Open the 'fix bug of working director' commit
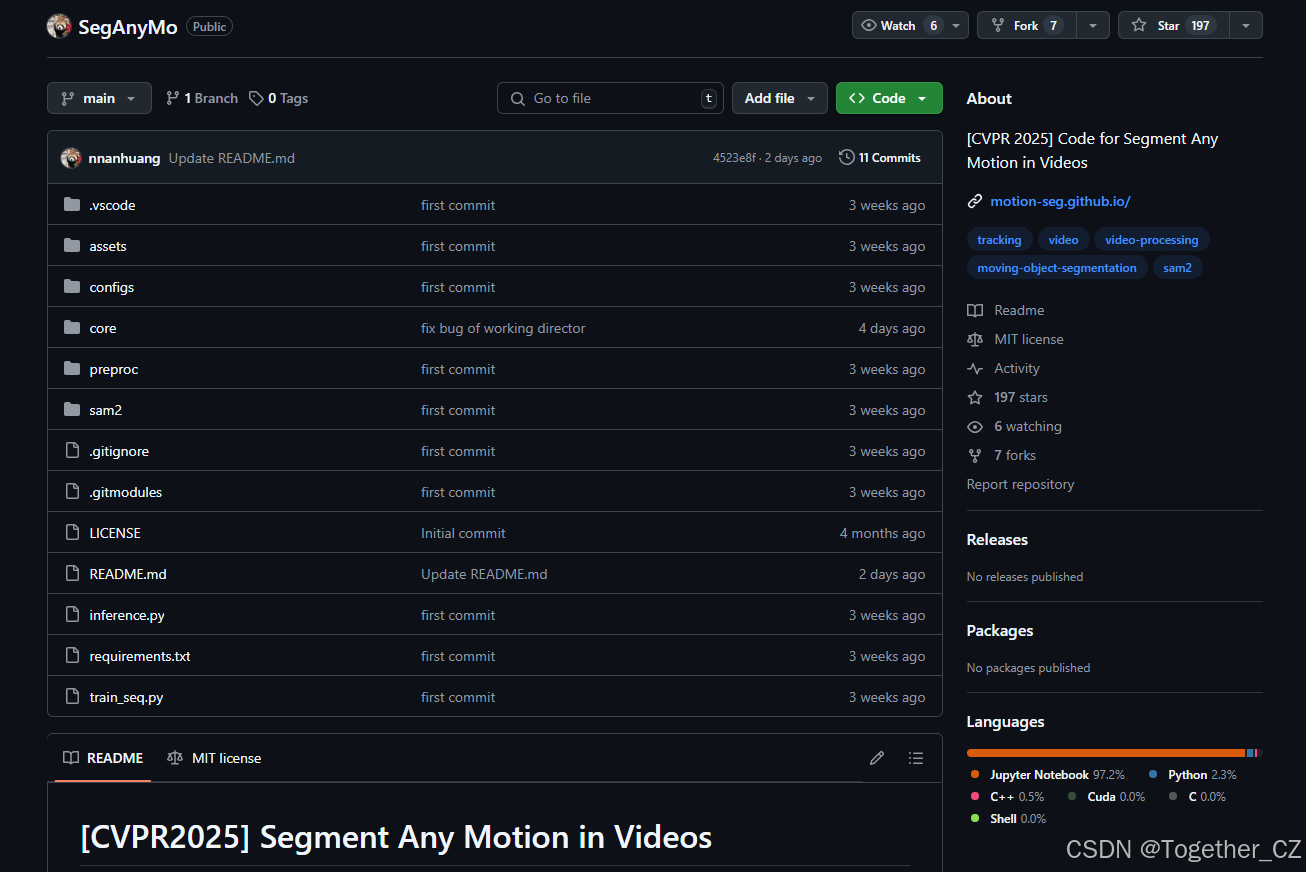 (503, 328)
